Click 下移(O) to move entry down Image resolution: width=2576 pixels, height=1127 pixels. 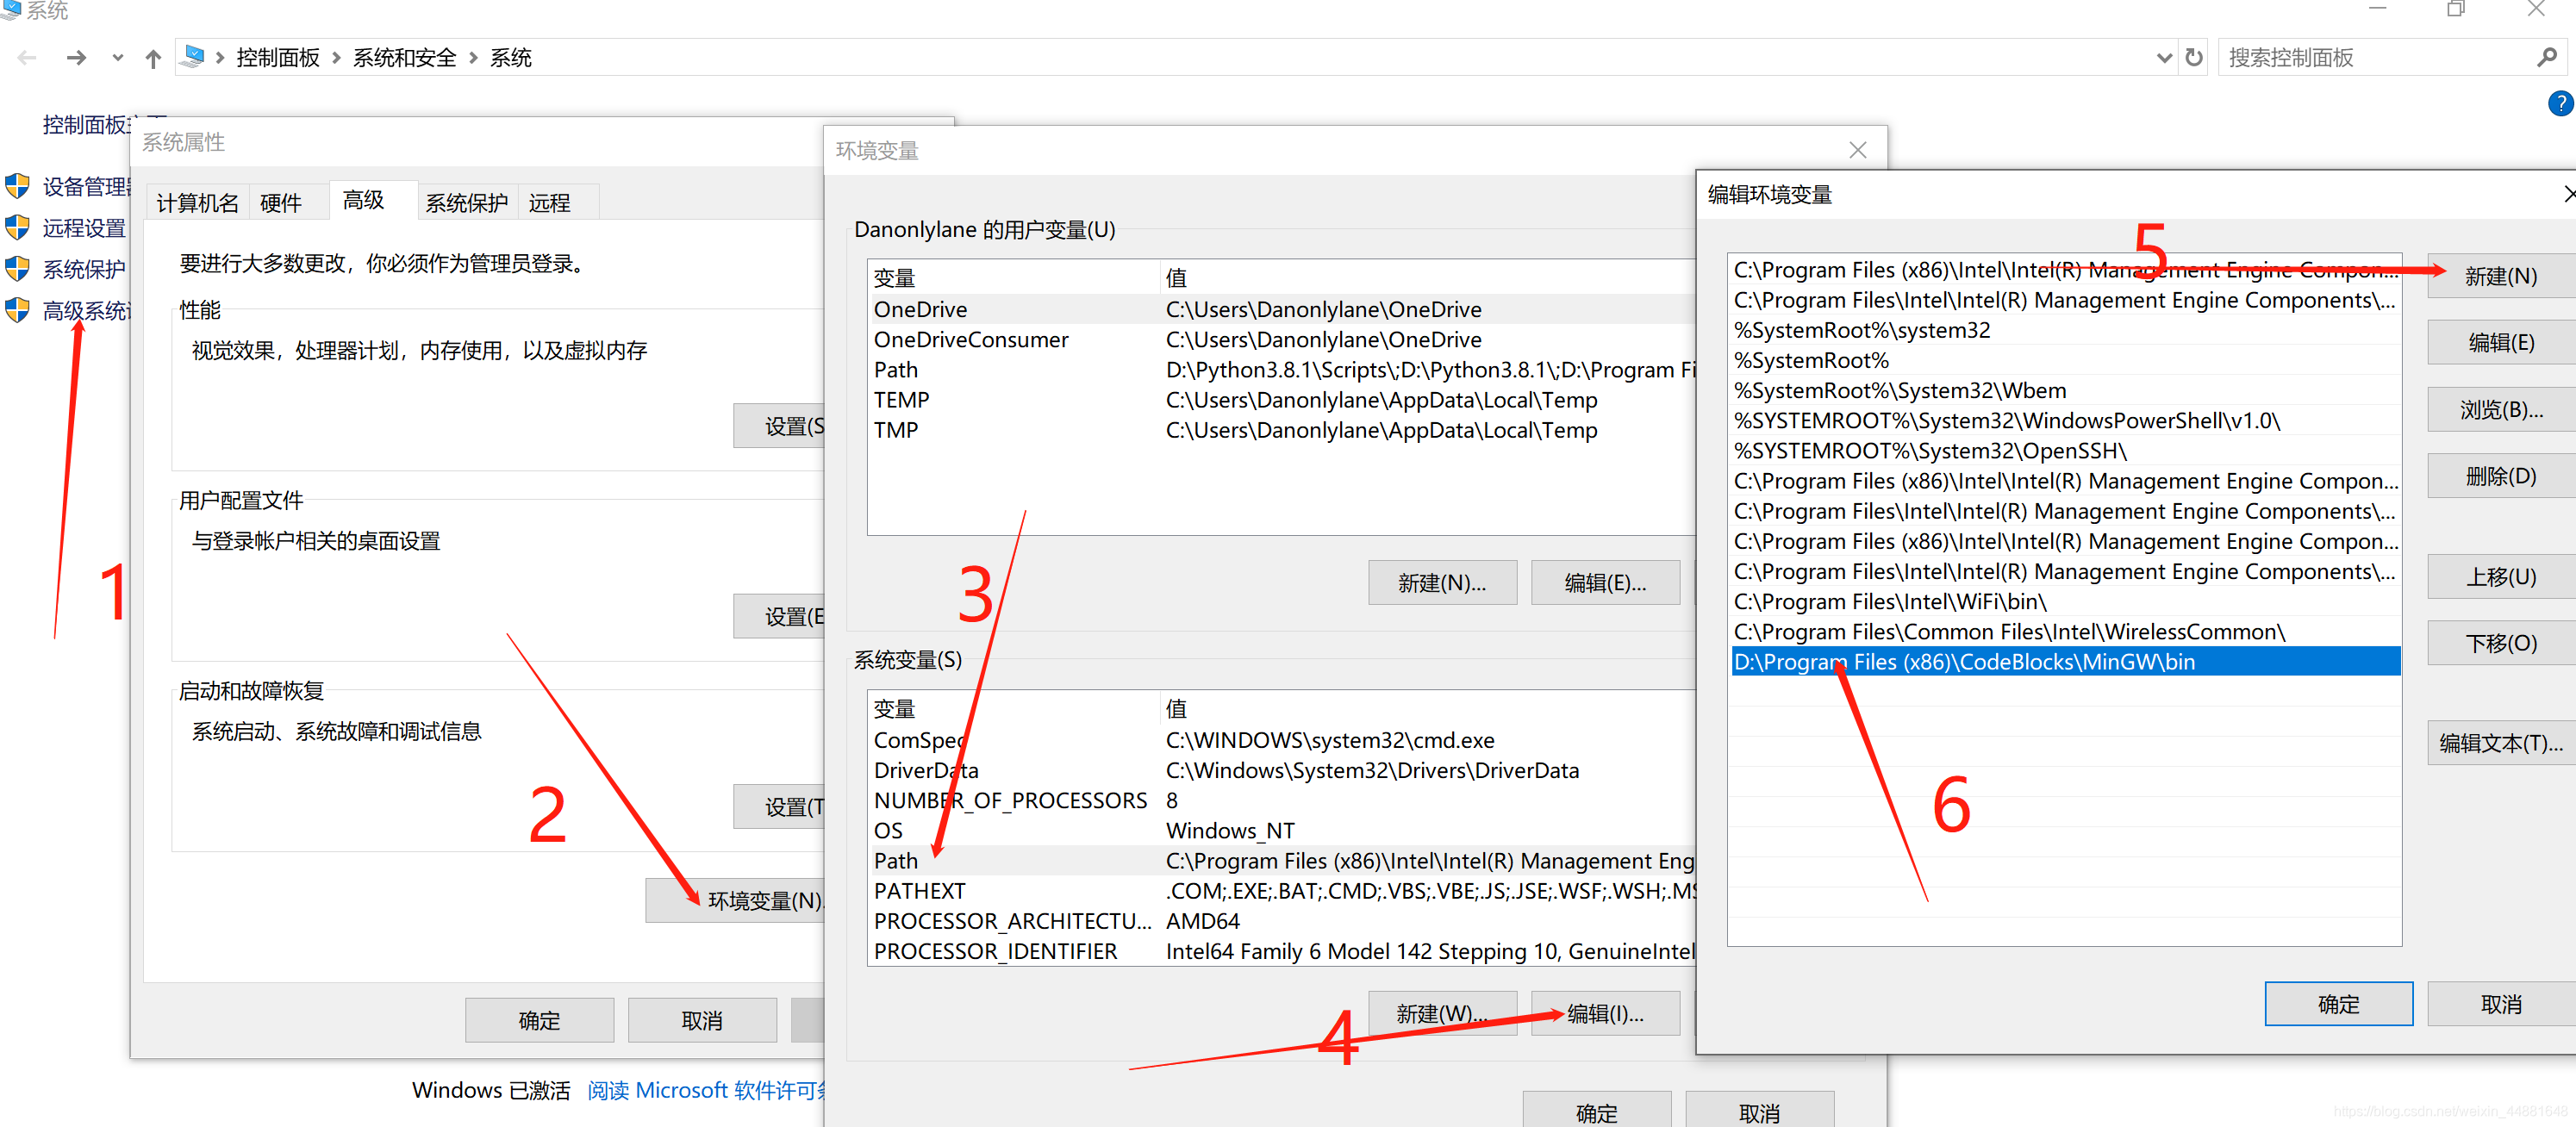2501,642
